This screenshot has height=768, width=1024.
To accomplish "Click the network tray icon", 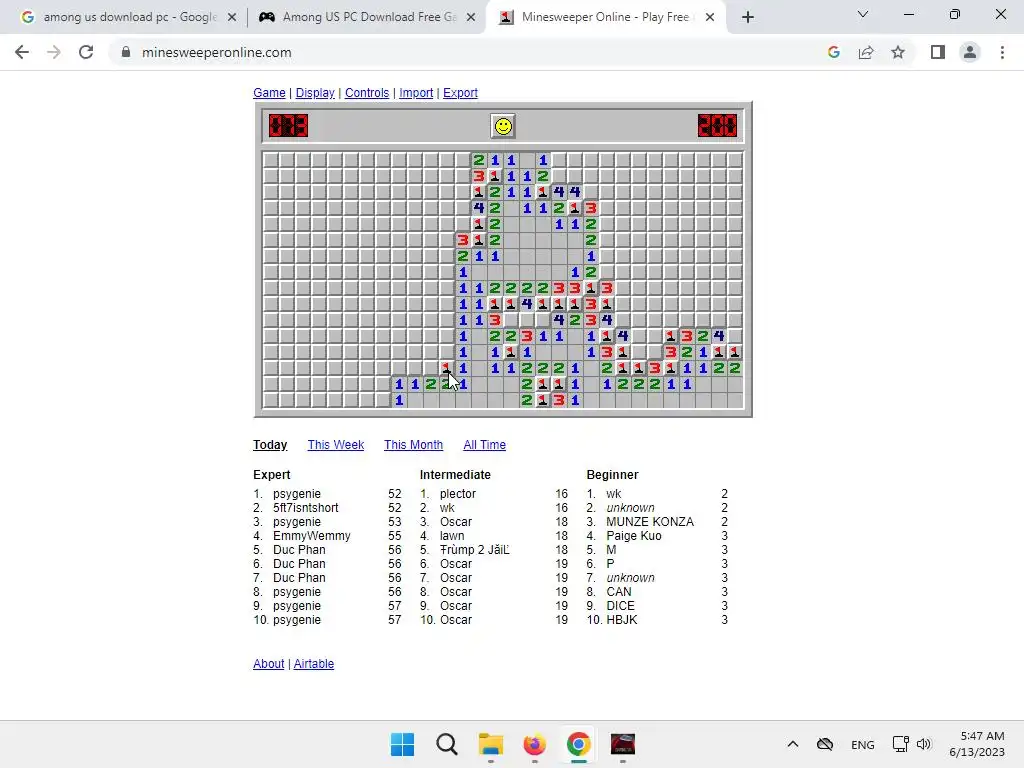I will coord(901,744).
